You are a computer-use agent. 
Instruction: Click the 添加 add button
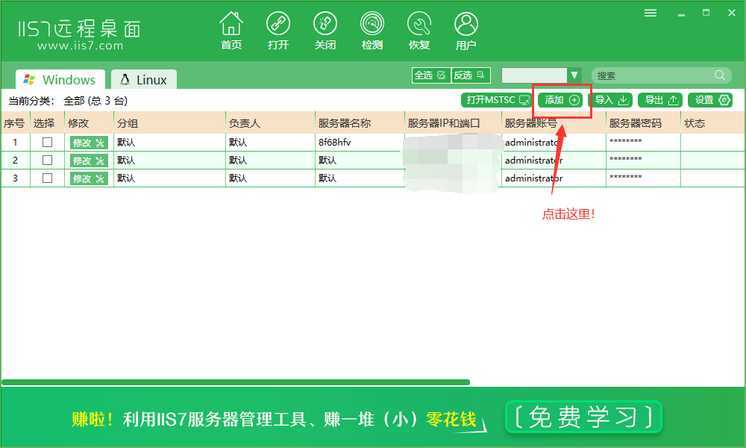point(560,100)
